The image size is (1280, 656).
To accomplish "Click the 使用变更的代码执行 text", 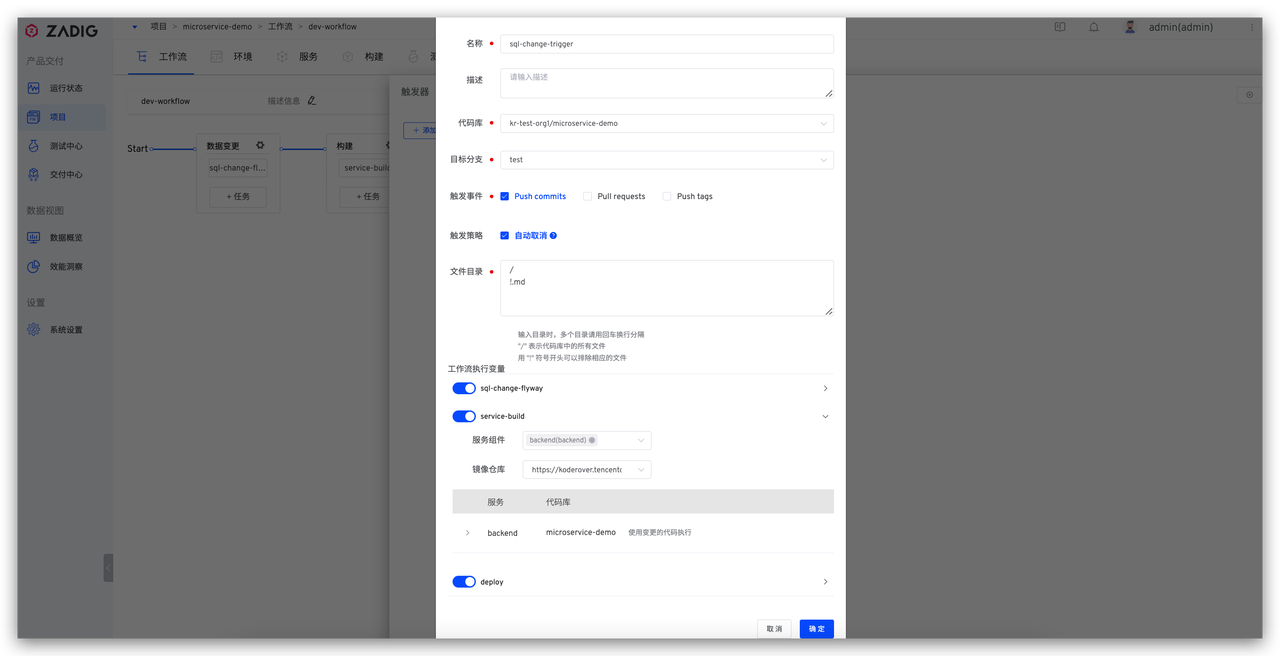I will coord(660,533).
